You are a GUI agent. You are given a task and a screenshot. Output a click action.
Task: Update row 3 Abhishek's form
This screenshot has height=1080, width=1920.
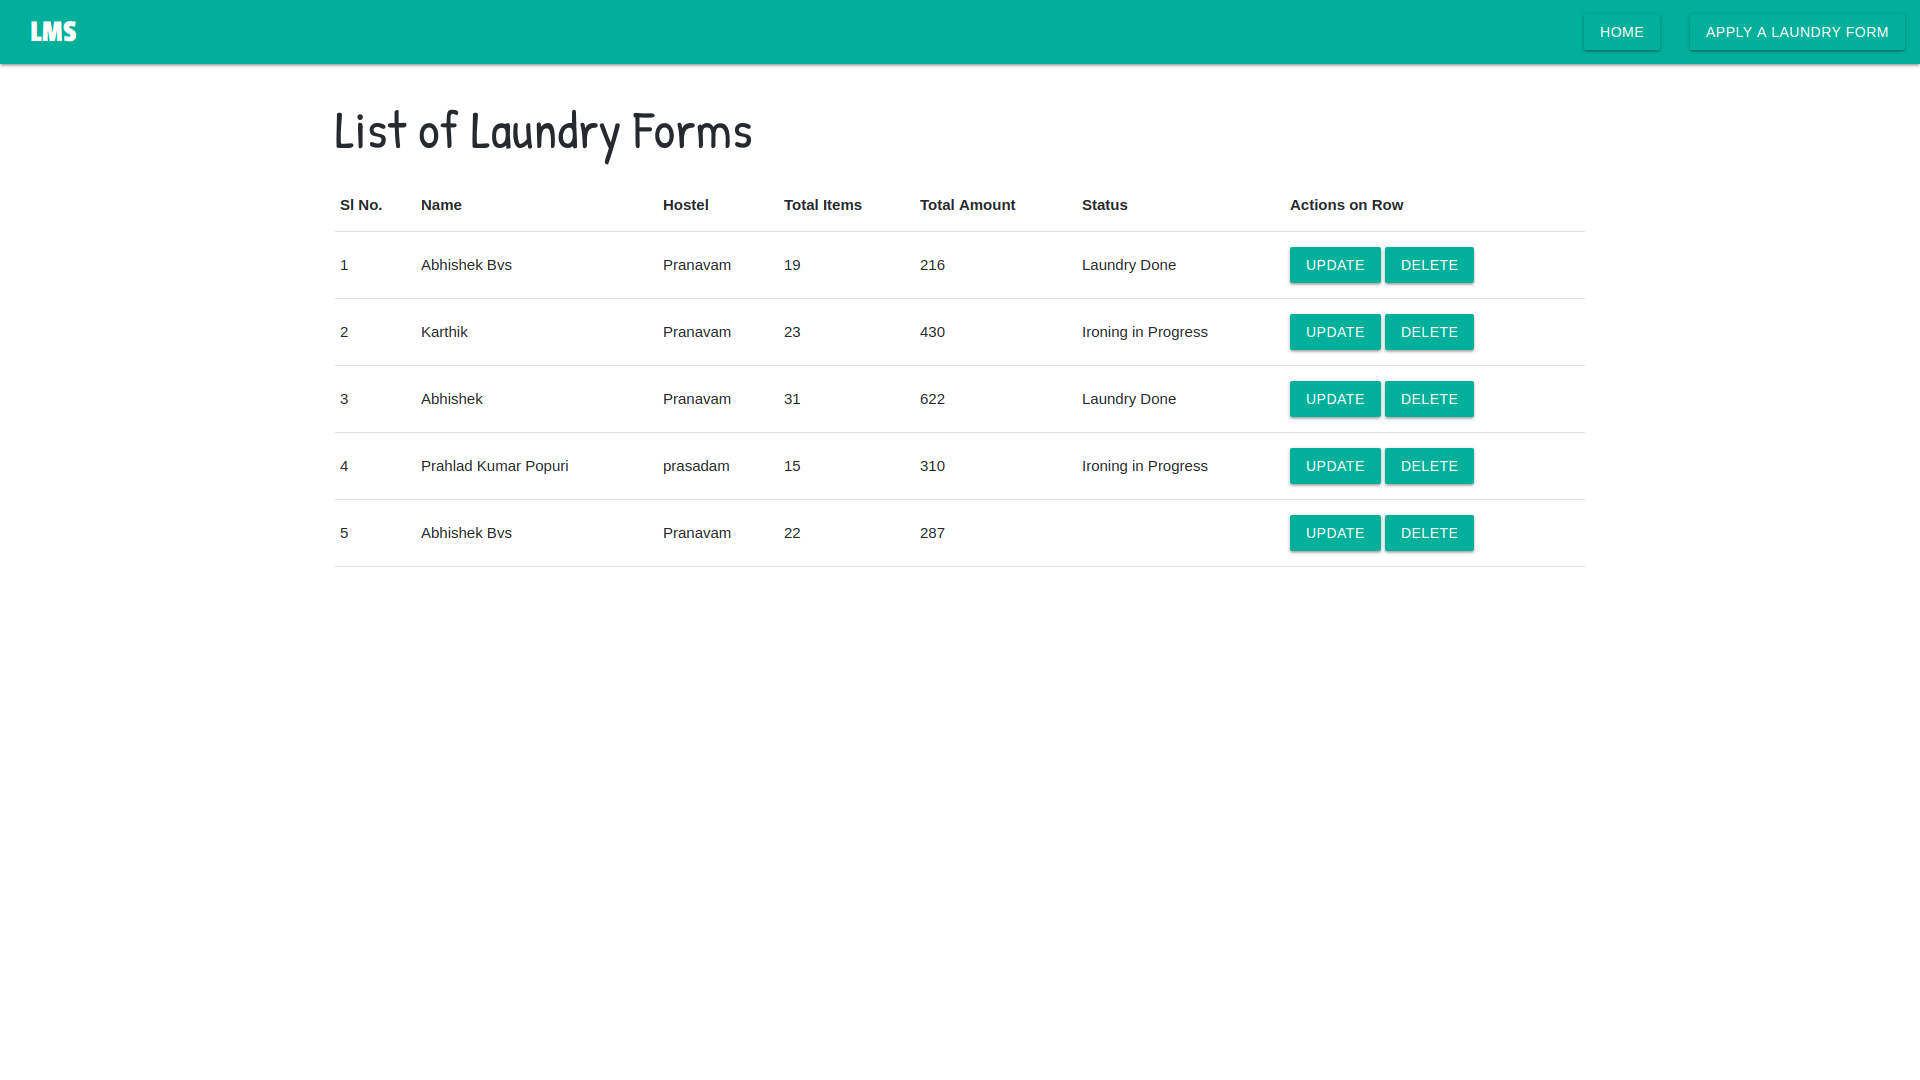pos(1334,399)
